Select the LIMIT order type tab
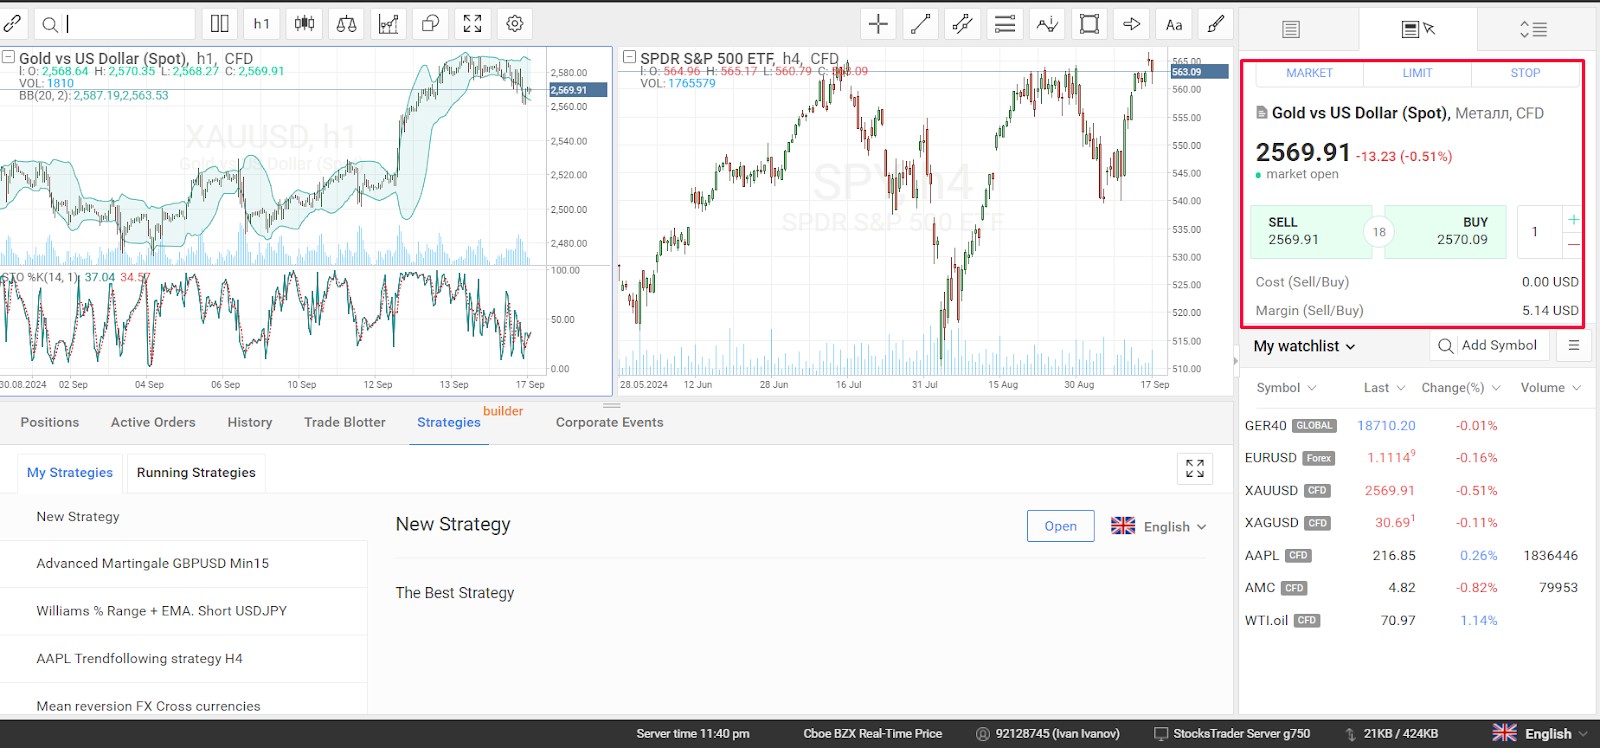This screenshot has height=748, width=1600. (1417, 73)
